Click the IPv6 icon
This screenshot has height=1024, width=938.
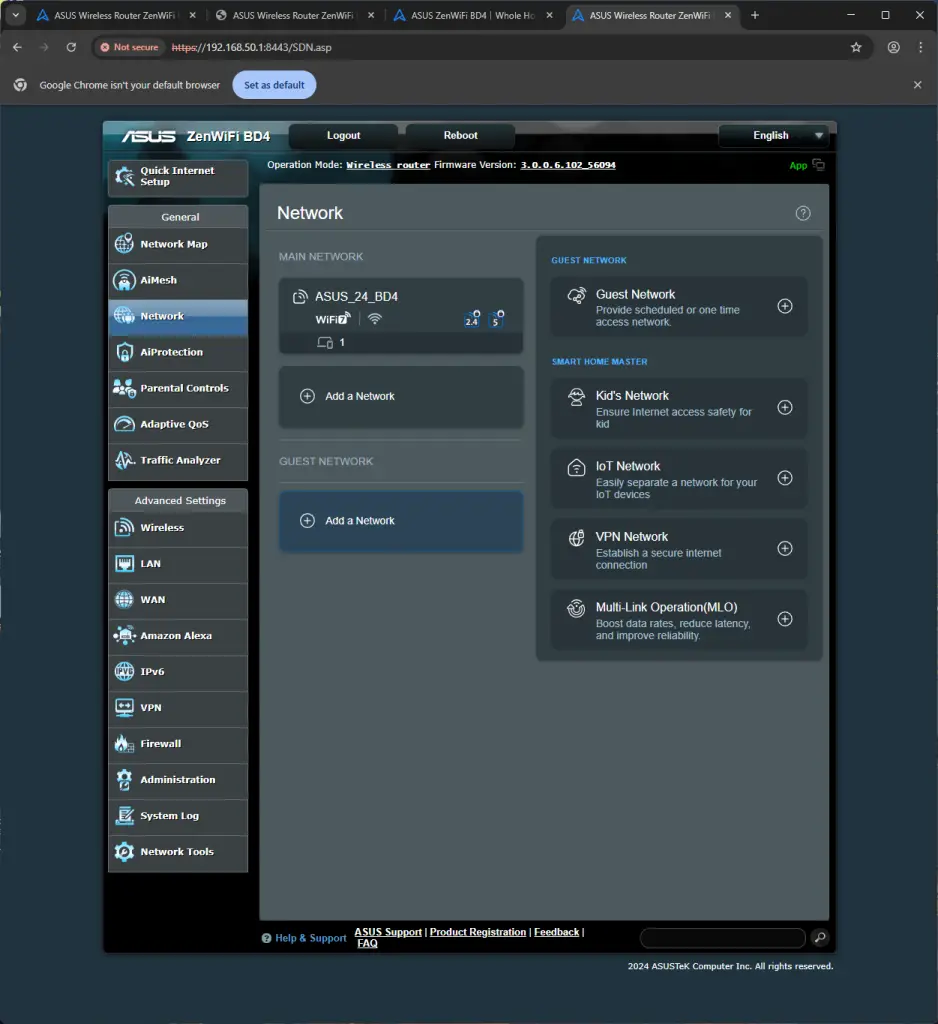pyautogui.click(x=124, y=671)
